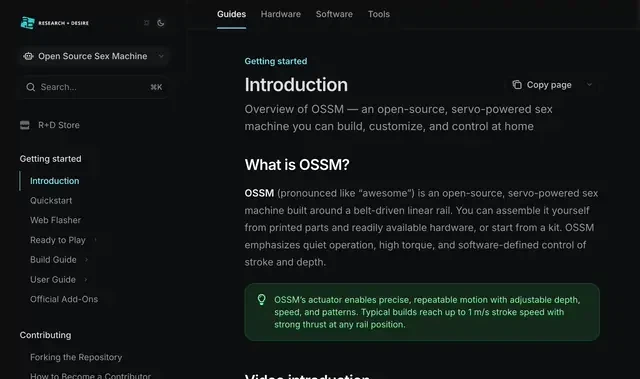Click the Introduction page title
Viewport: 640px width, 379px height.
[x=296, y=85]
